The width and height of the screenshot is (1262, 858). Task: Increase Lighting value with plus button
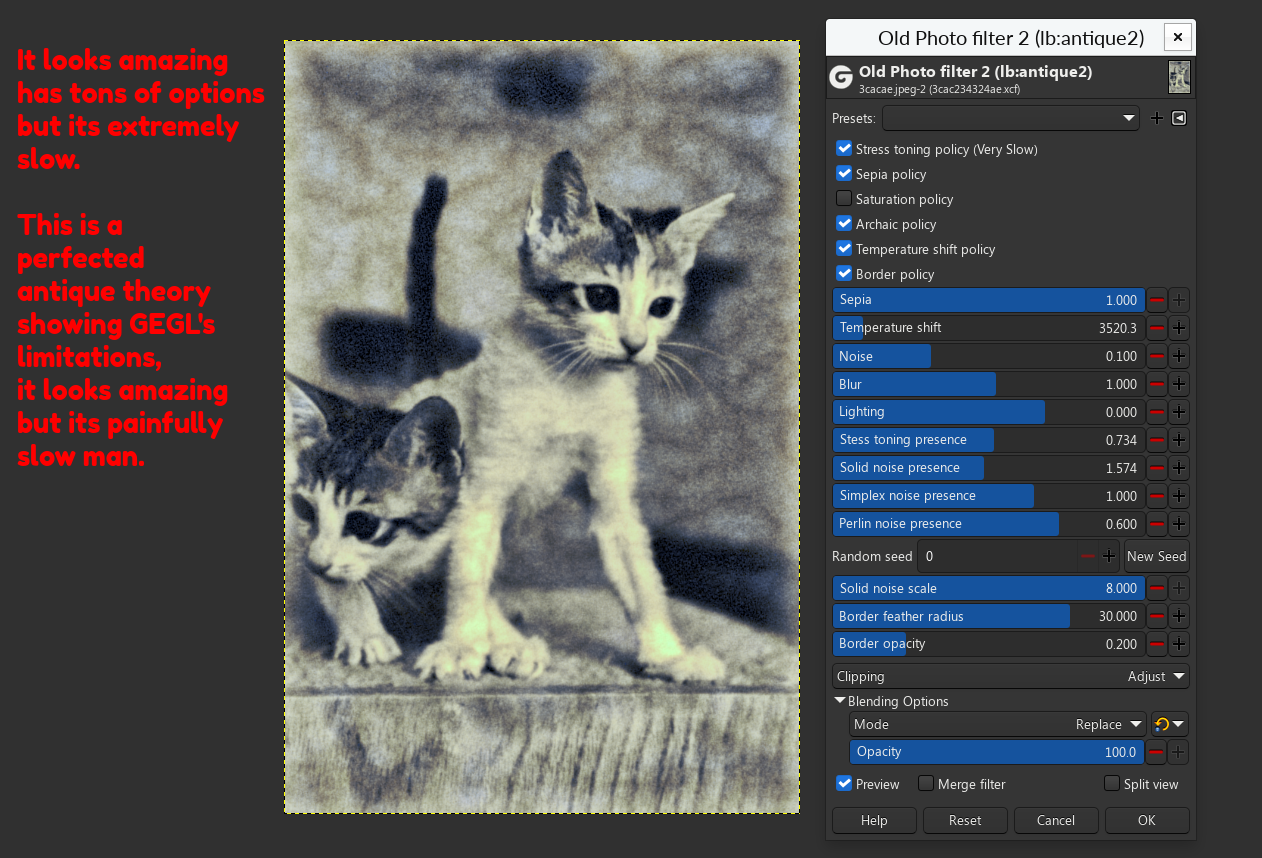coord(1179,412)
